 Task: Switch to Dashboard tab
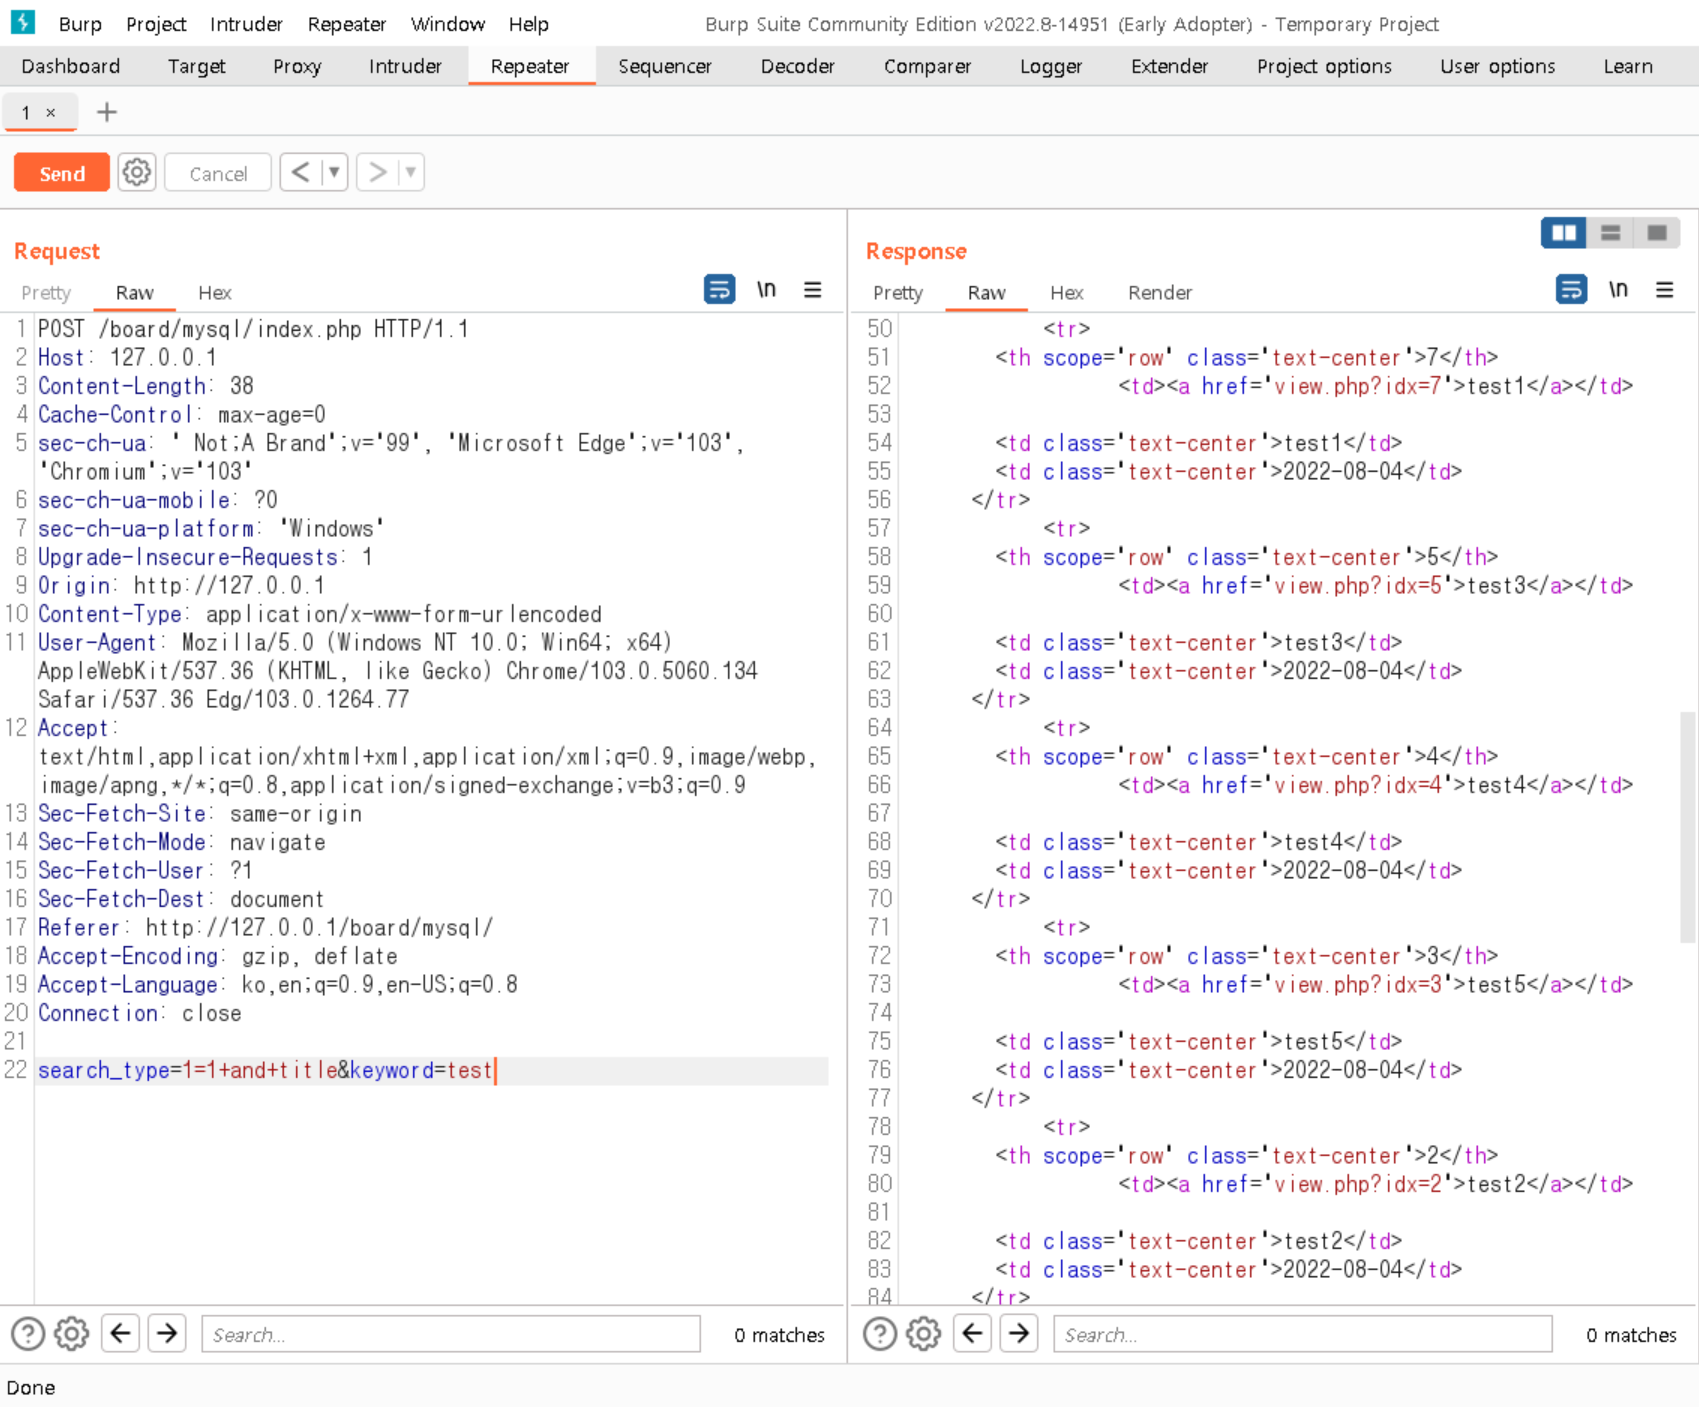click(x=71, y=66)
